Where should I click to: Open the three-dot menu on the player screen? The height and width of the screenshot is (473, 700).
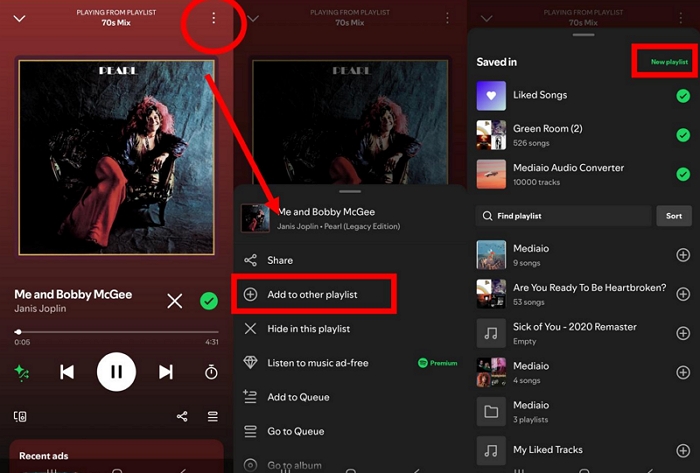coord(213,18)
